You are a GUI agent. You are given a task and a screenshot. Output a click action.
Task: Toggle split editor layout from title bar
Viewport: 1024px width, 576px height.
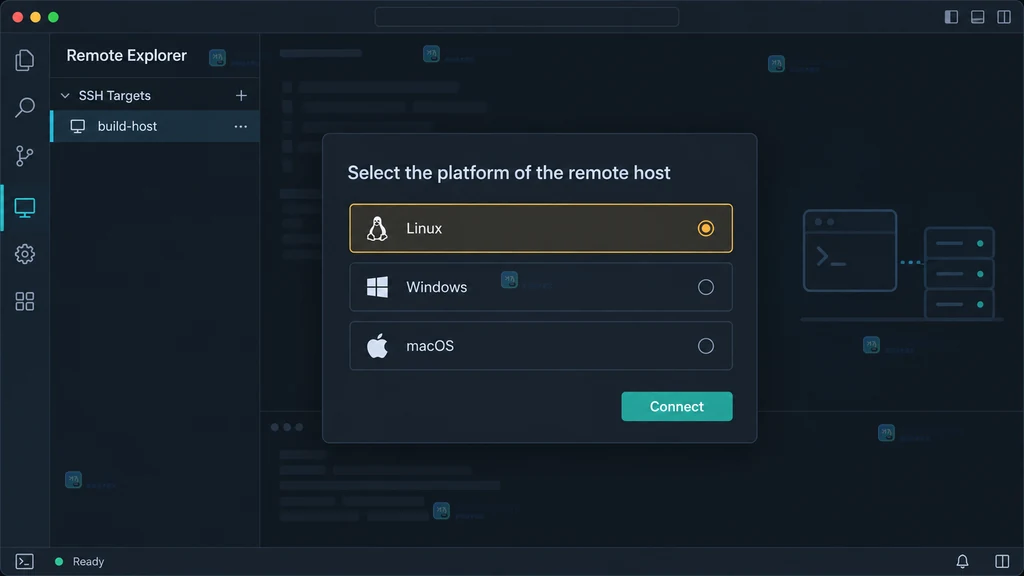pyautogui.click(x=1004, y=17)
